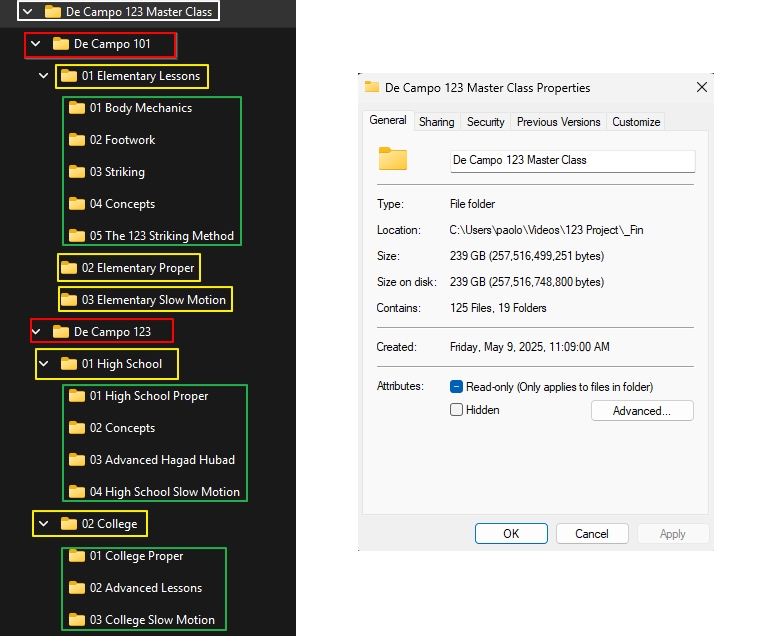Click the 01 College Proper folder icon
The height and width of the screenshot is (636, 777).
(x=76, y=556)
